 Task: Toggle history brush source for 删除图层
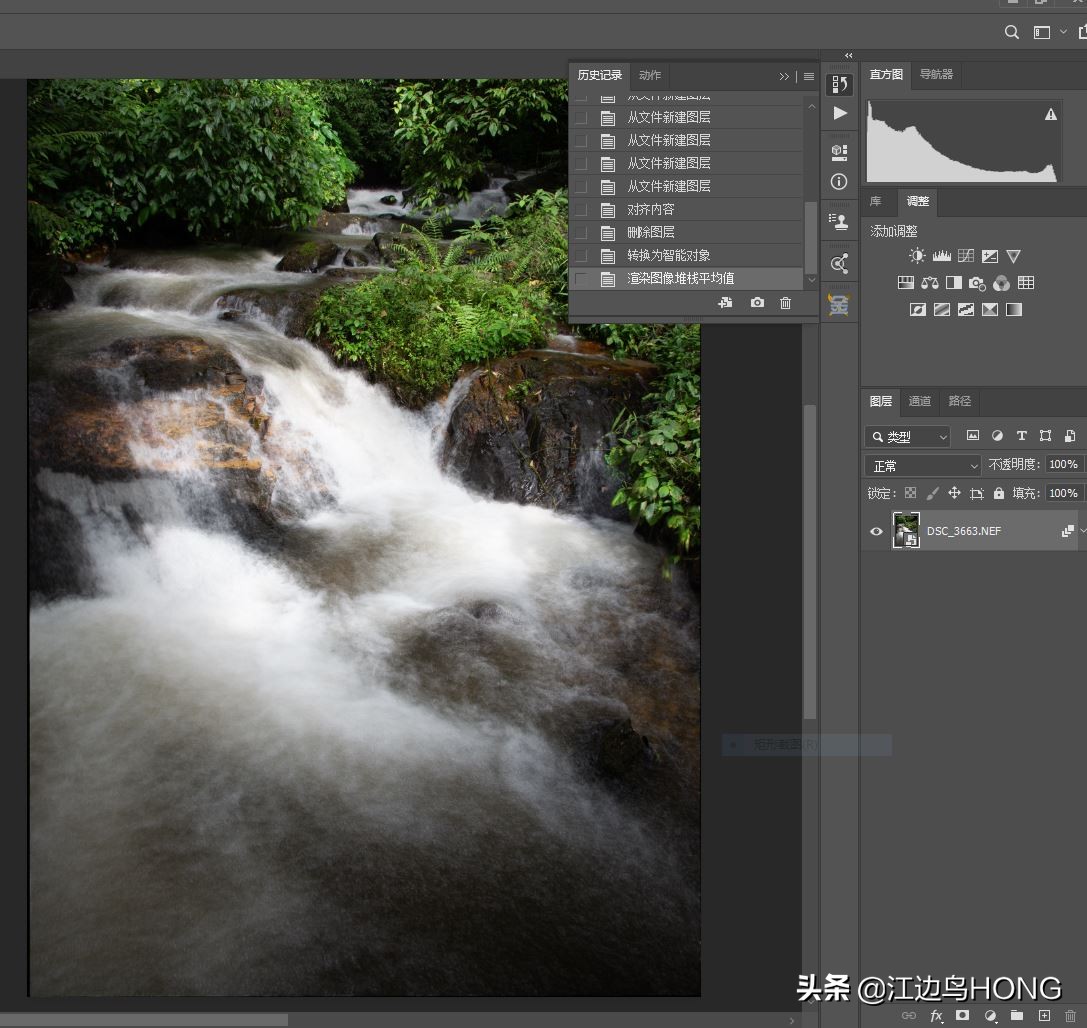point(580,232)
